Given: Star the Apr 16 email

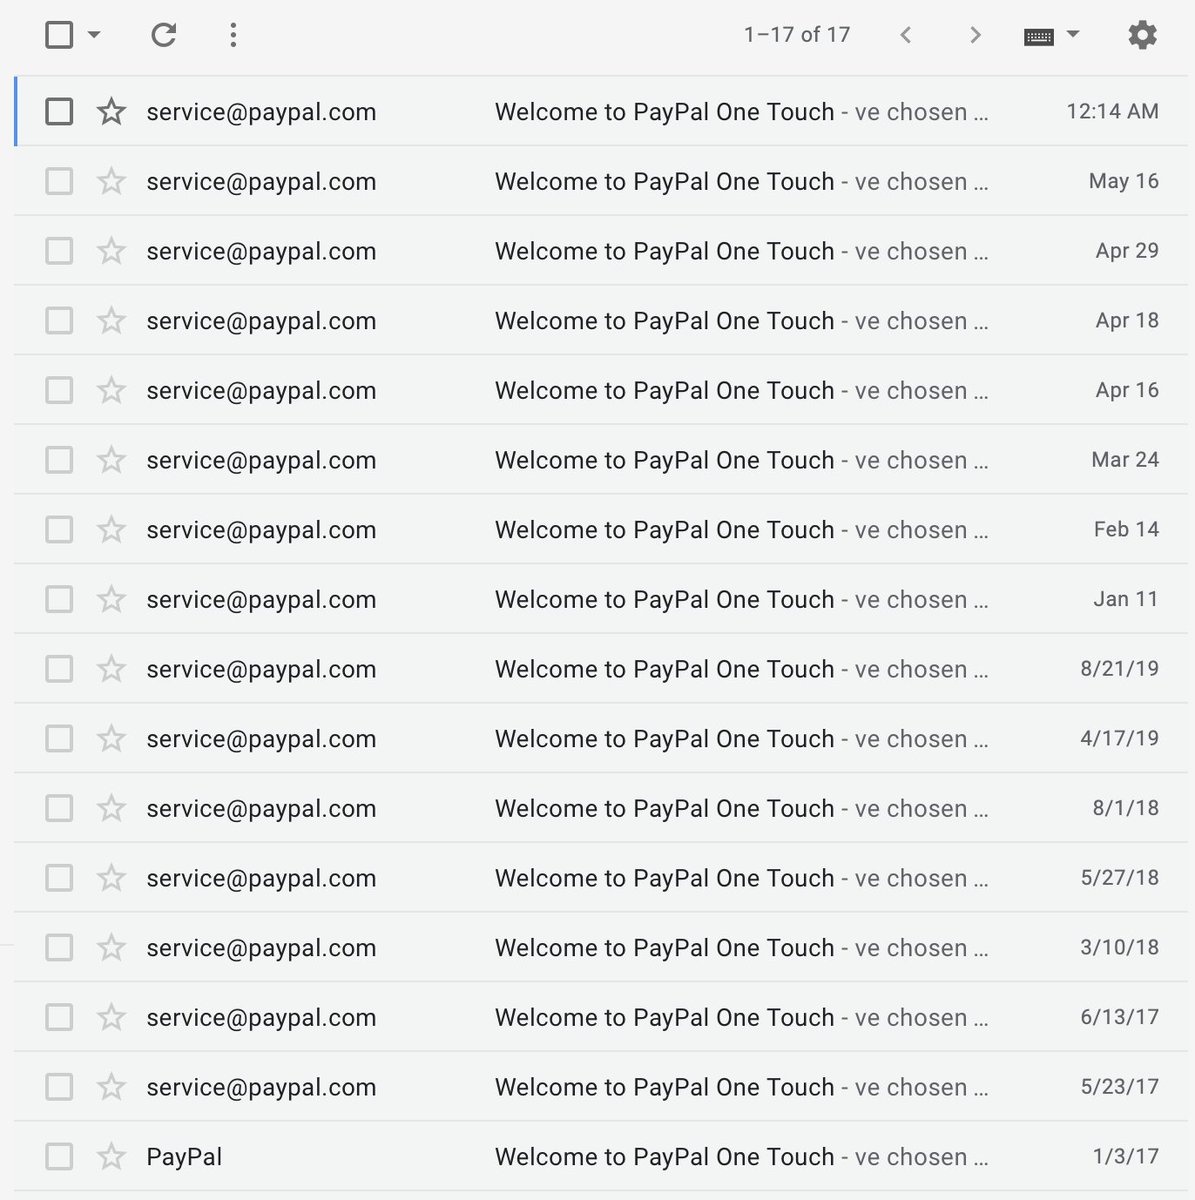Looking at the screenshot, I should [111, 390].
